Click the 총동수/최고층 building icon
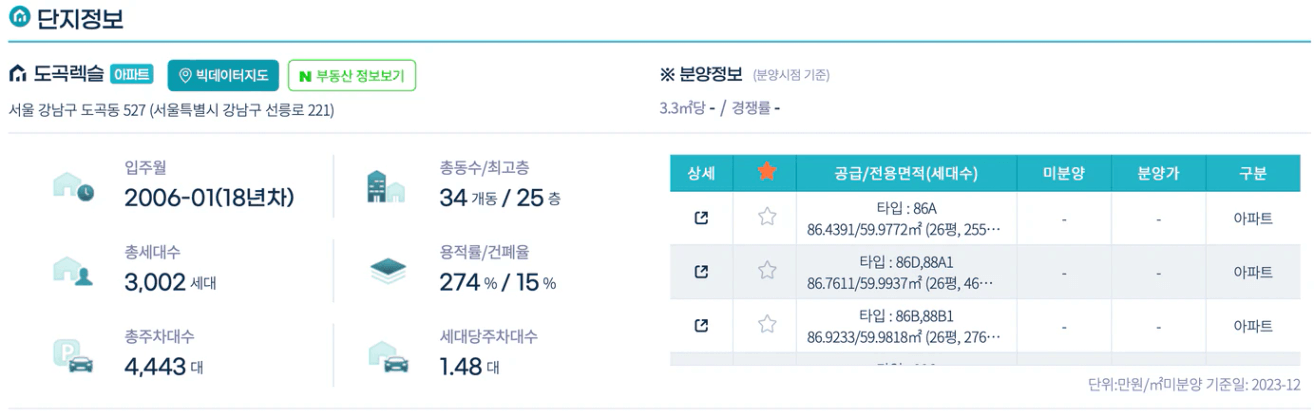 [x=387, y=187]
